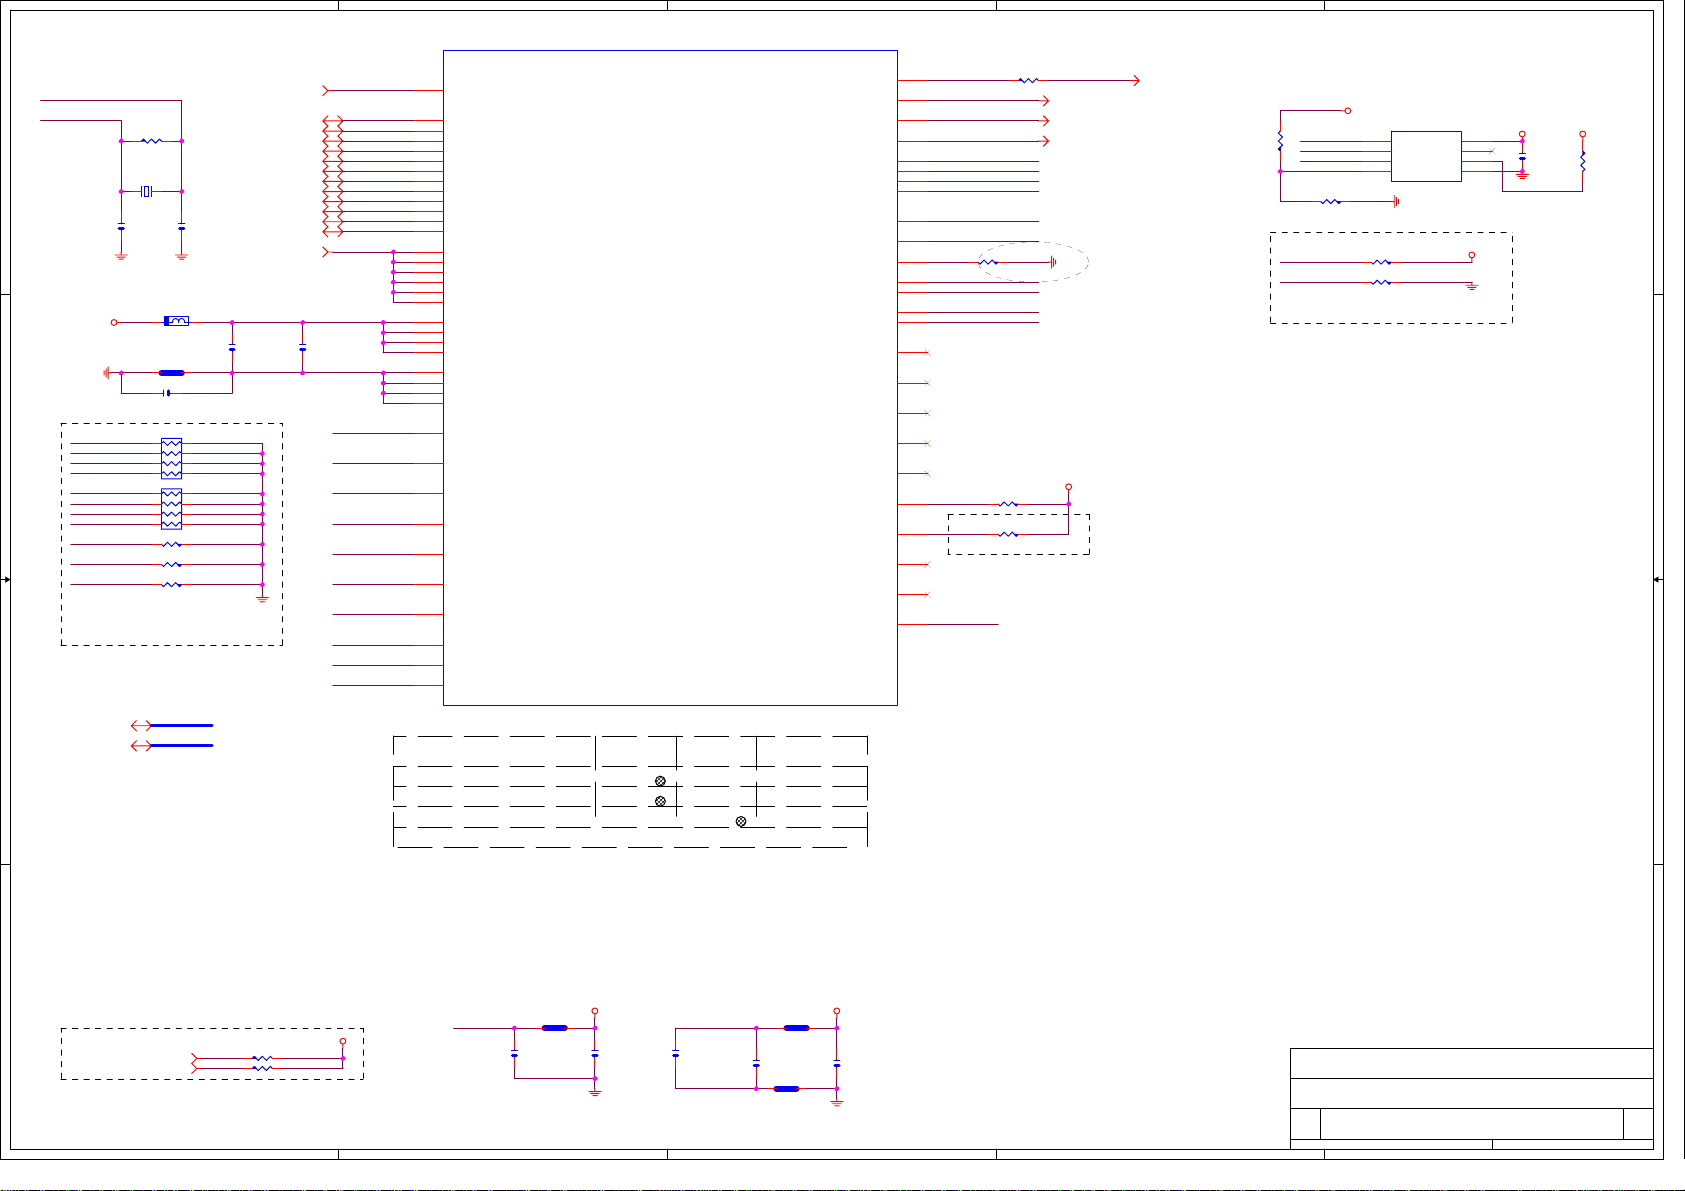Select lower resistor in right dashed box
Screen dimensions: 1685x1191
tap(1381, 282)
